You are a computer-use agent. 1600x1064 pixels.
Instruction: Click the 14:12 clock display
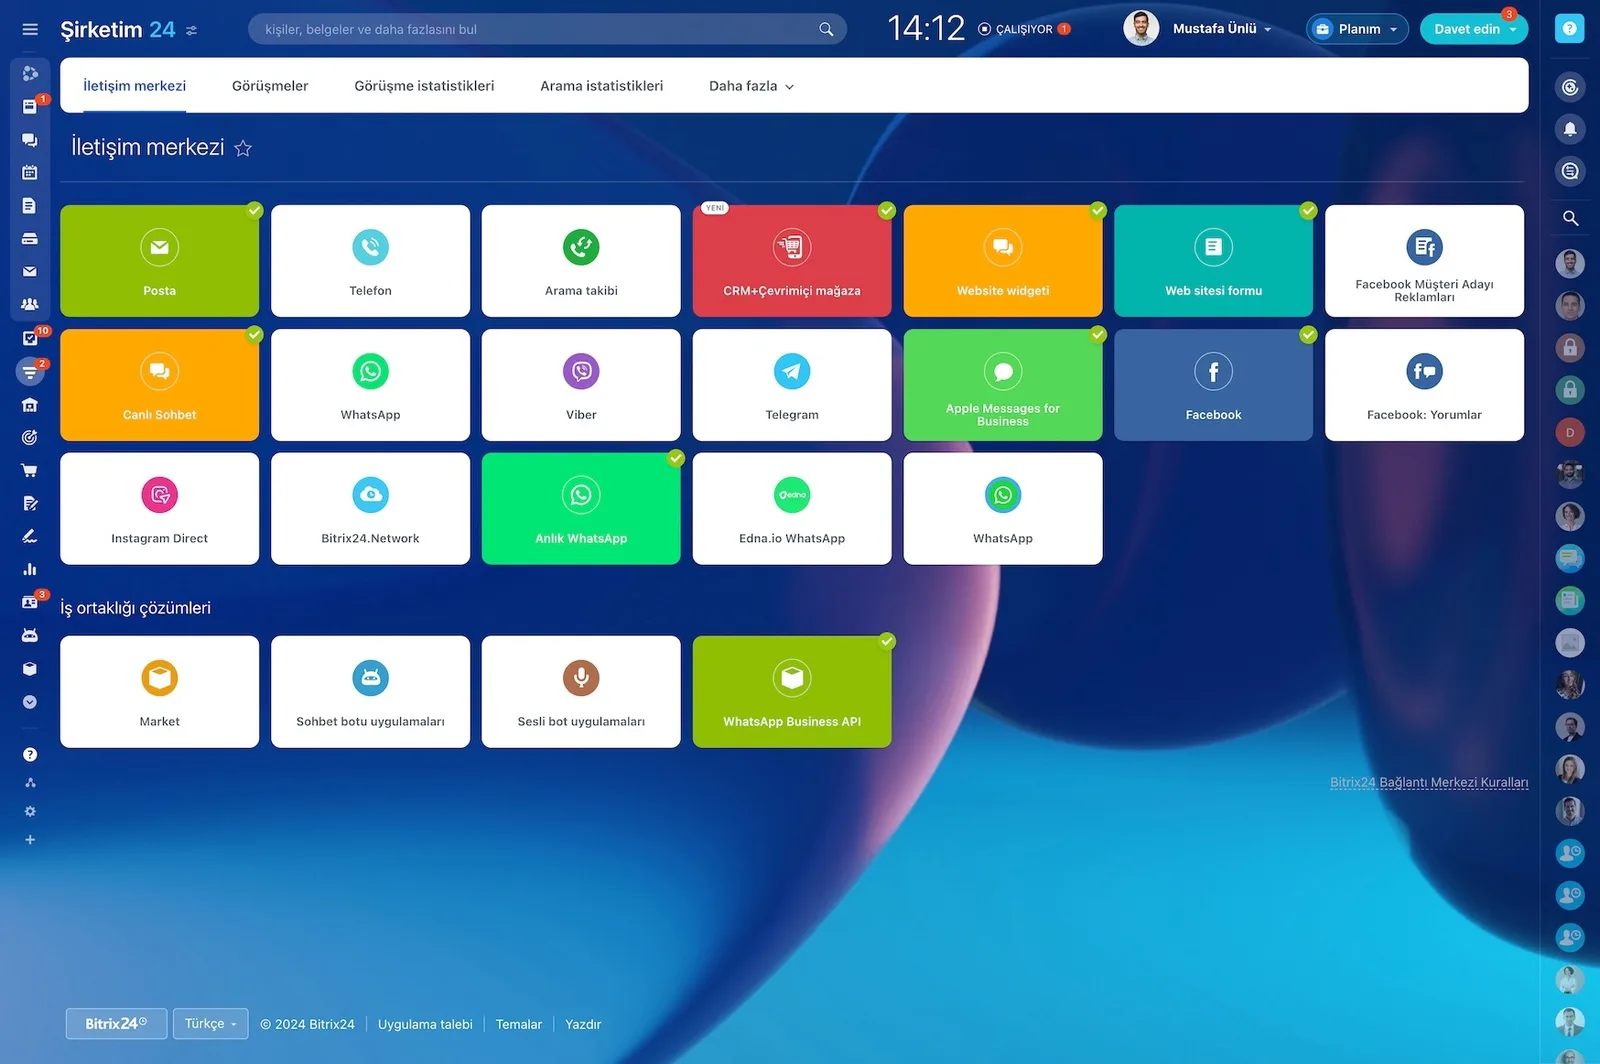coord(926,28)
